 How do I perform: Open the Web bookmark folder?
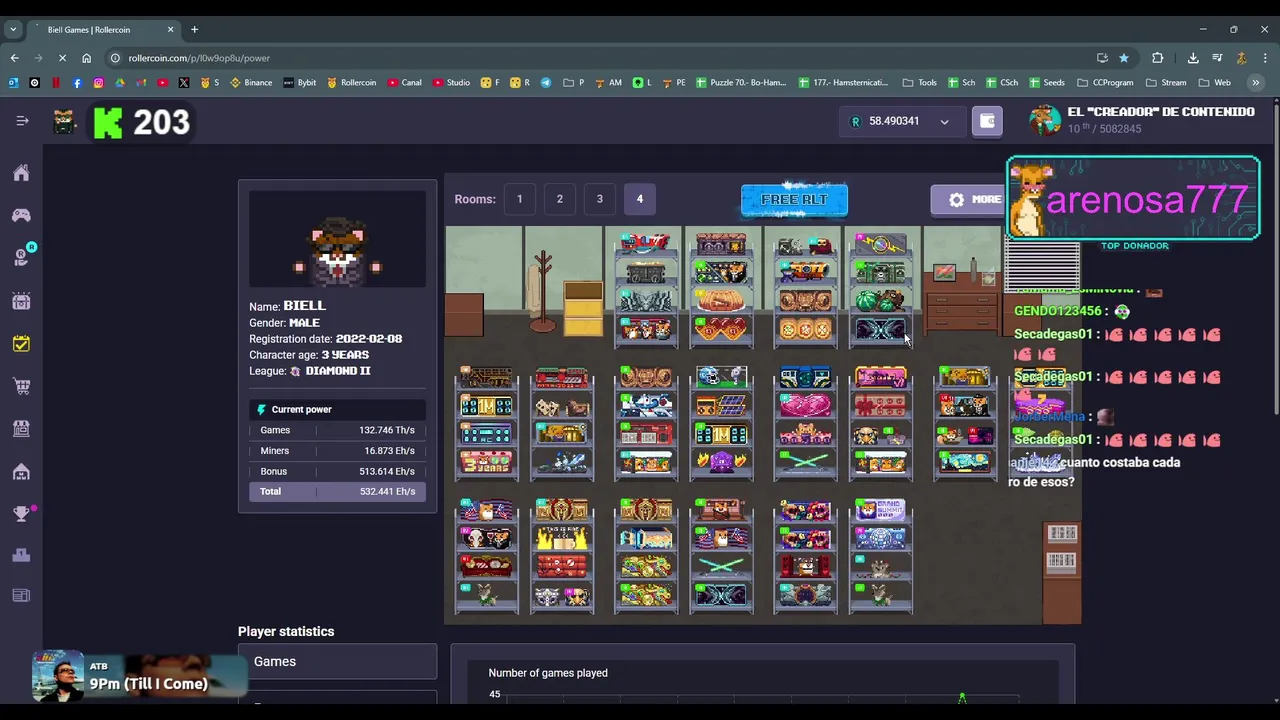click(x=1214, y=83)
